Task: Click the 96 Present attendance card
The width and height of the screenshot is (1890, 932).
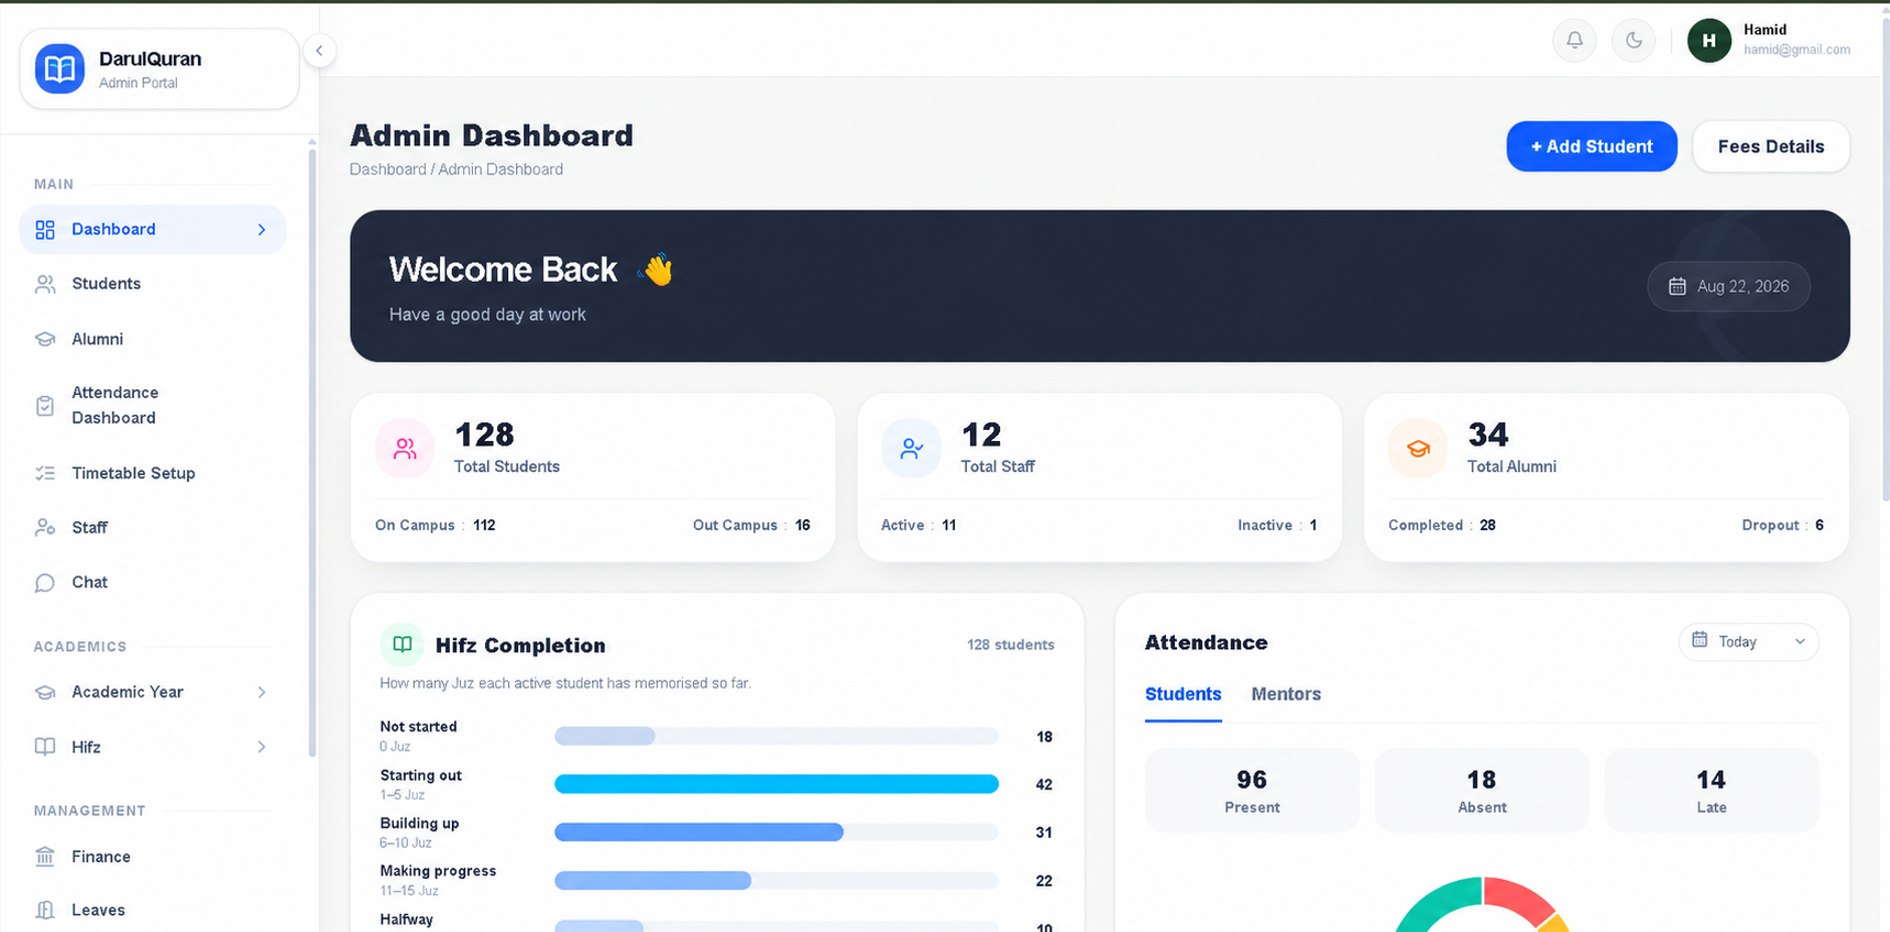Action: [x=1252, y=790]
